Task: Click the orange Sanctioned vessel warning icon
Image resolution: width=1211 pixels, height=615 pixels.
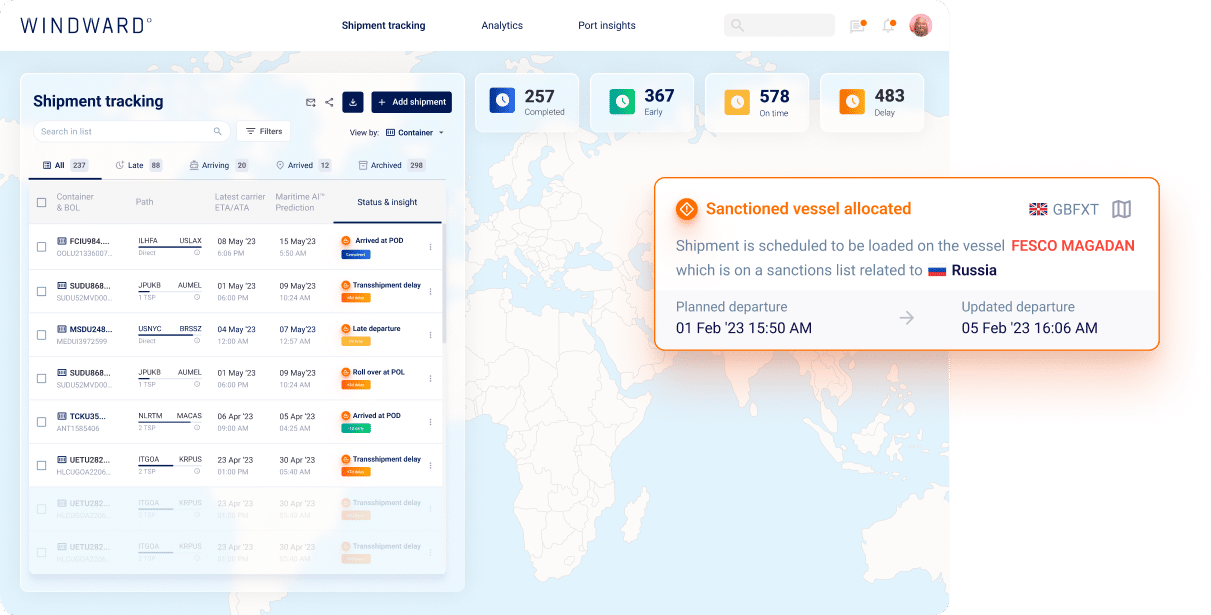Action: 686,209
